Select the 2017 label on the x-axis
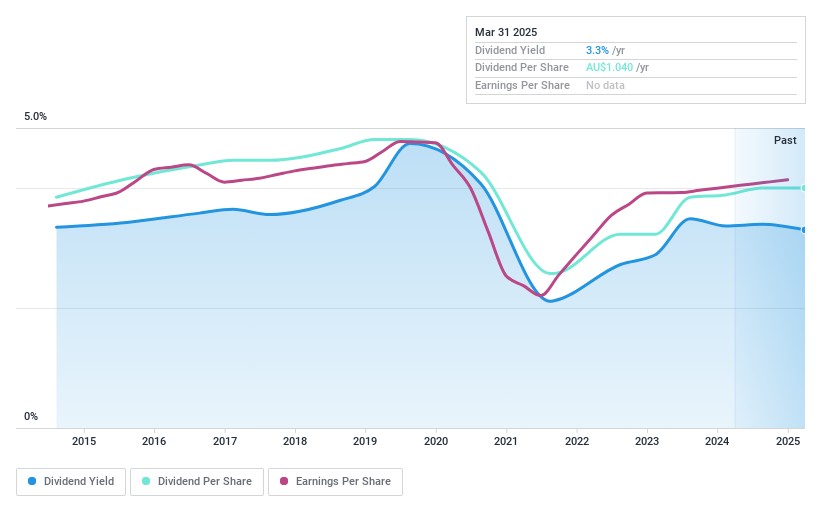 point(225,441)
